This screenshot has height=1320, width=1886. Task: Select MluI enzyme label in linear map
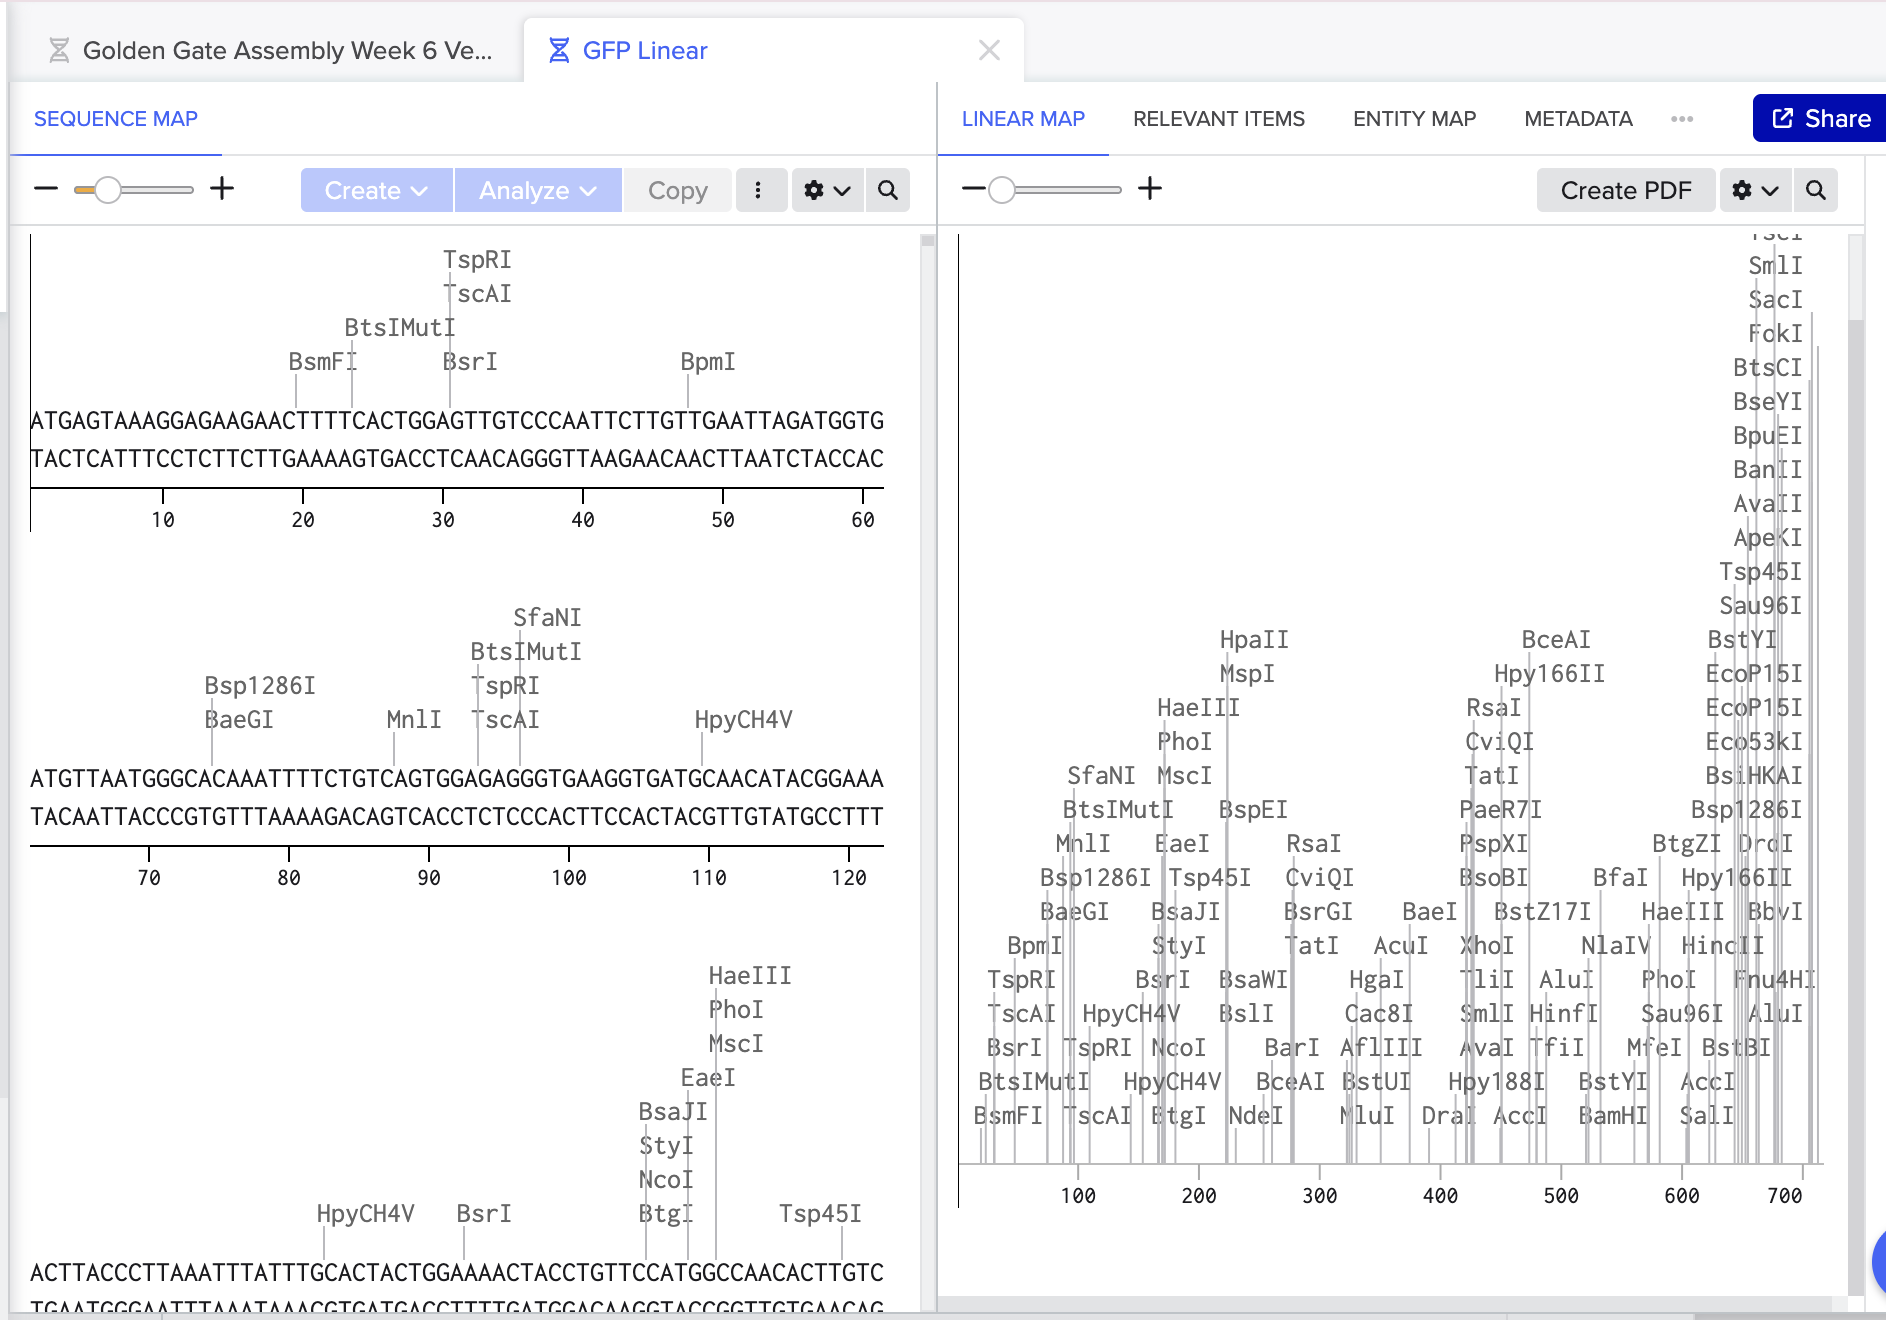tap(1367, 1116)
